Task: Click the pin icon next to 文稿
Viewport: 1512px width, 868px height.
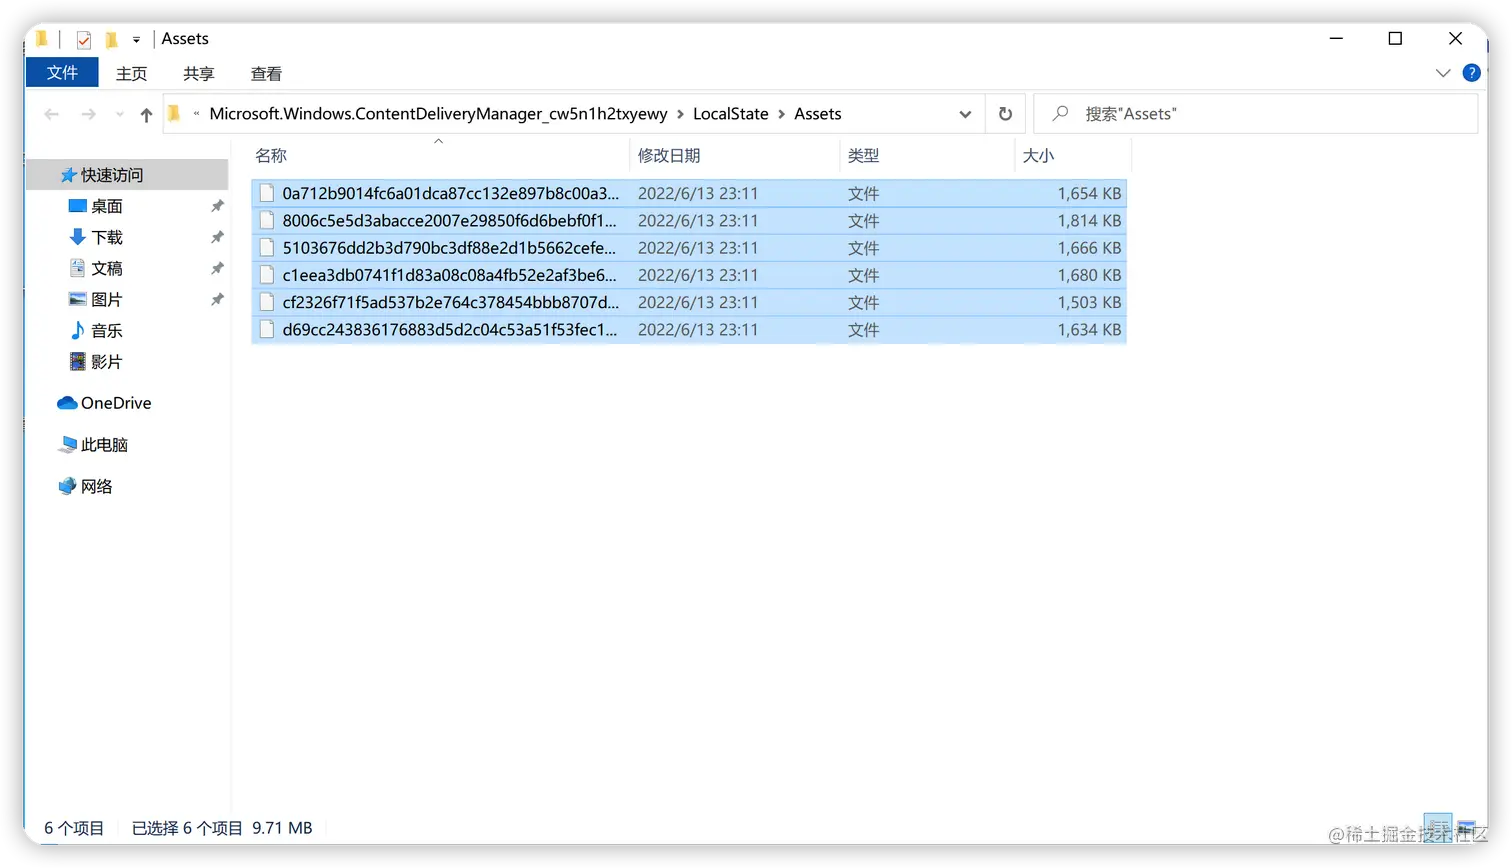Action: [x=217, y=268]
